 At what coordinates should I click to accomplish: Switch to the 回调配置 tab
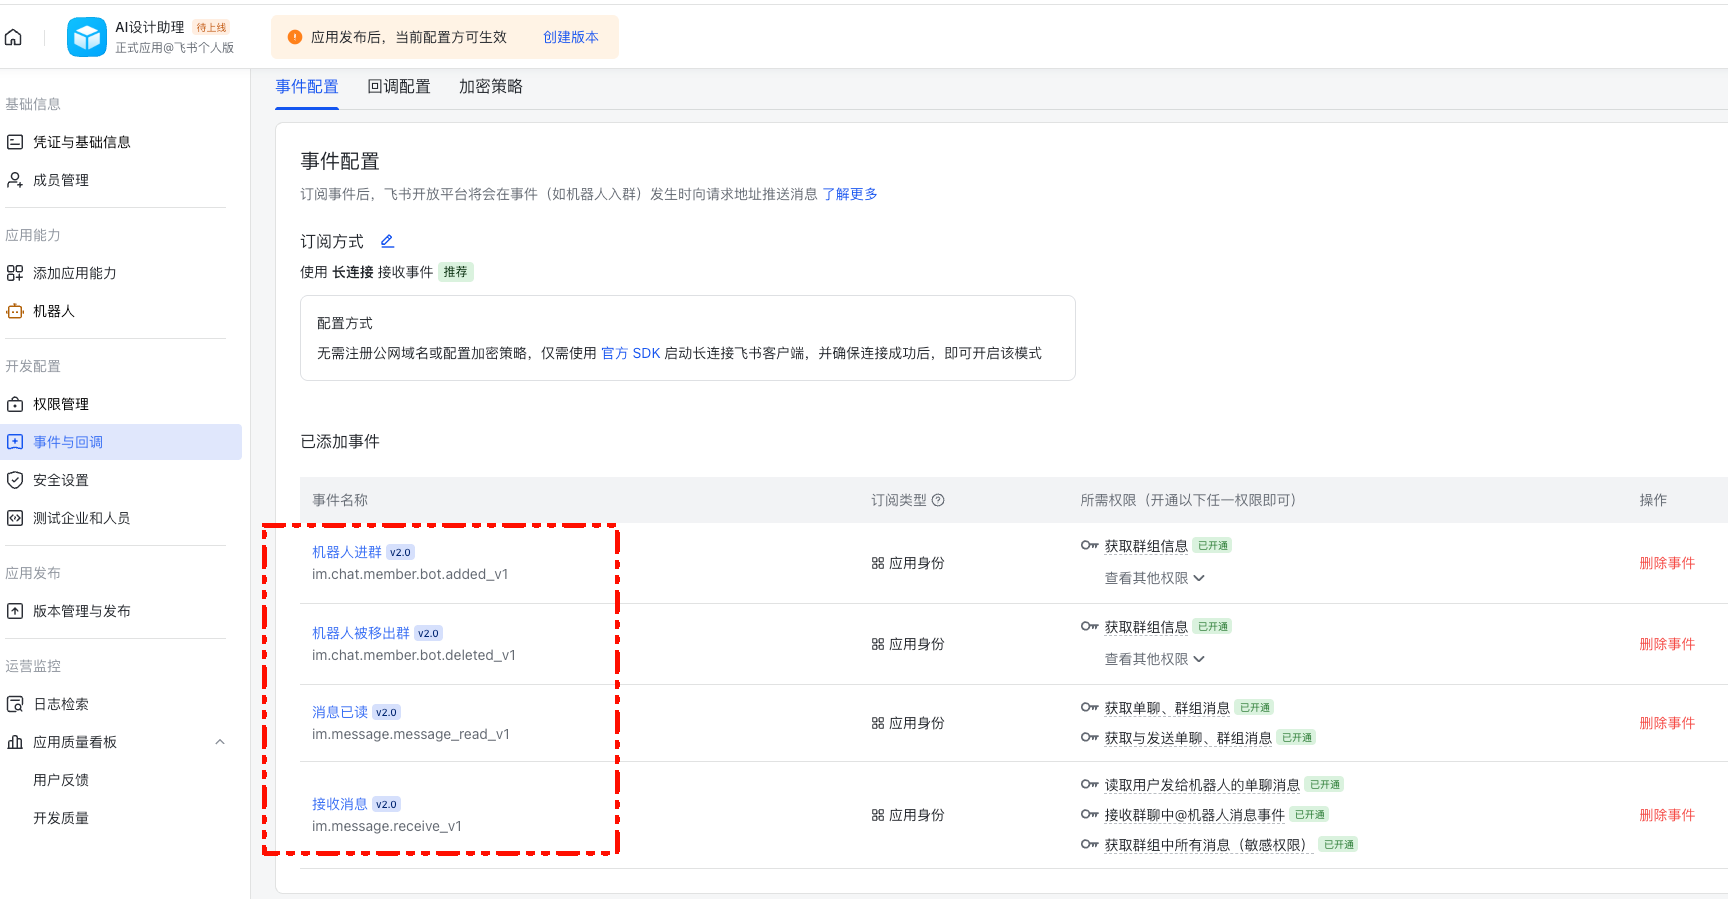398,87
